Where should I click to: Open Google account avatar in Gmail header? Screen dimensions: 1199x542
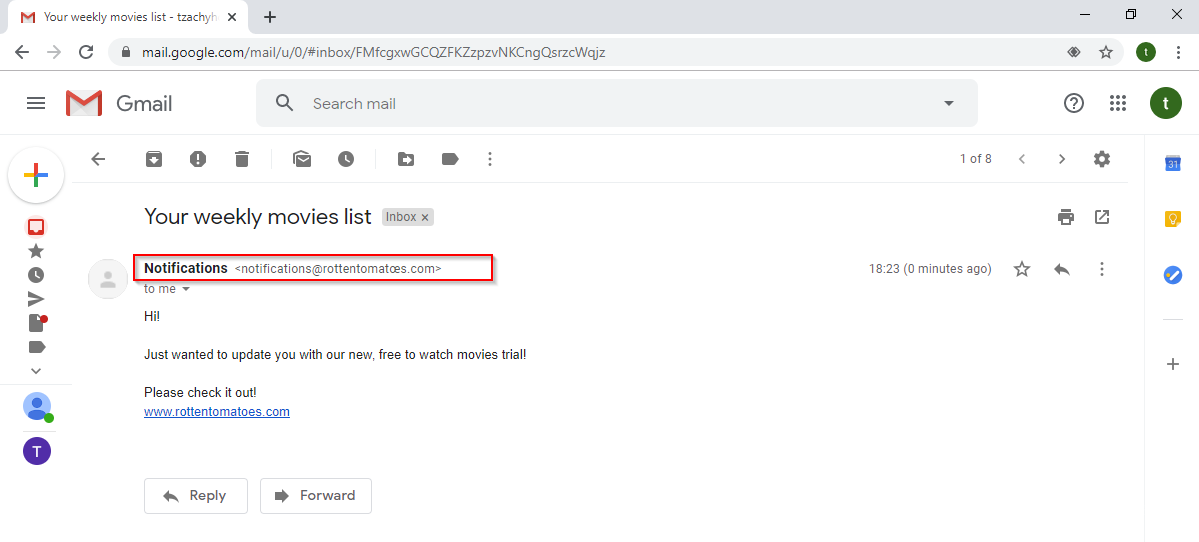coord(1165,103)
